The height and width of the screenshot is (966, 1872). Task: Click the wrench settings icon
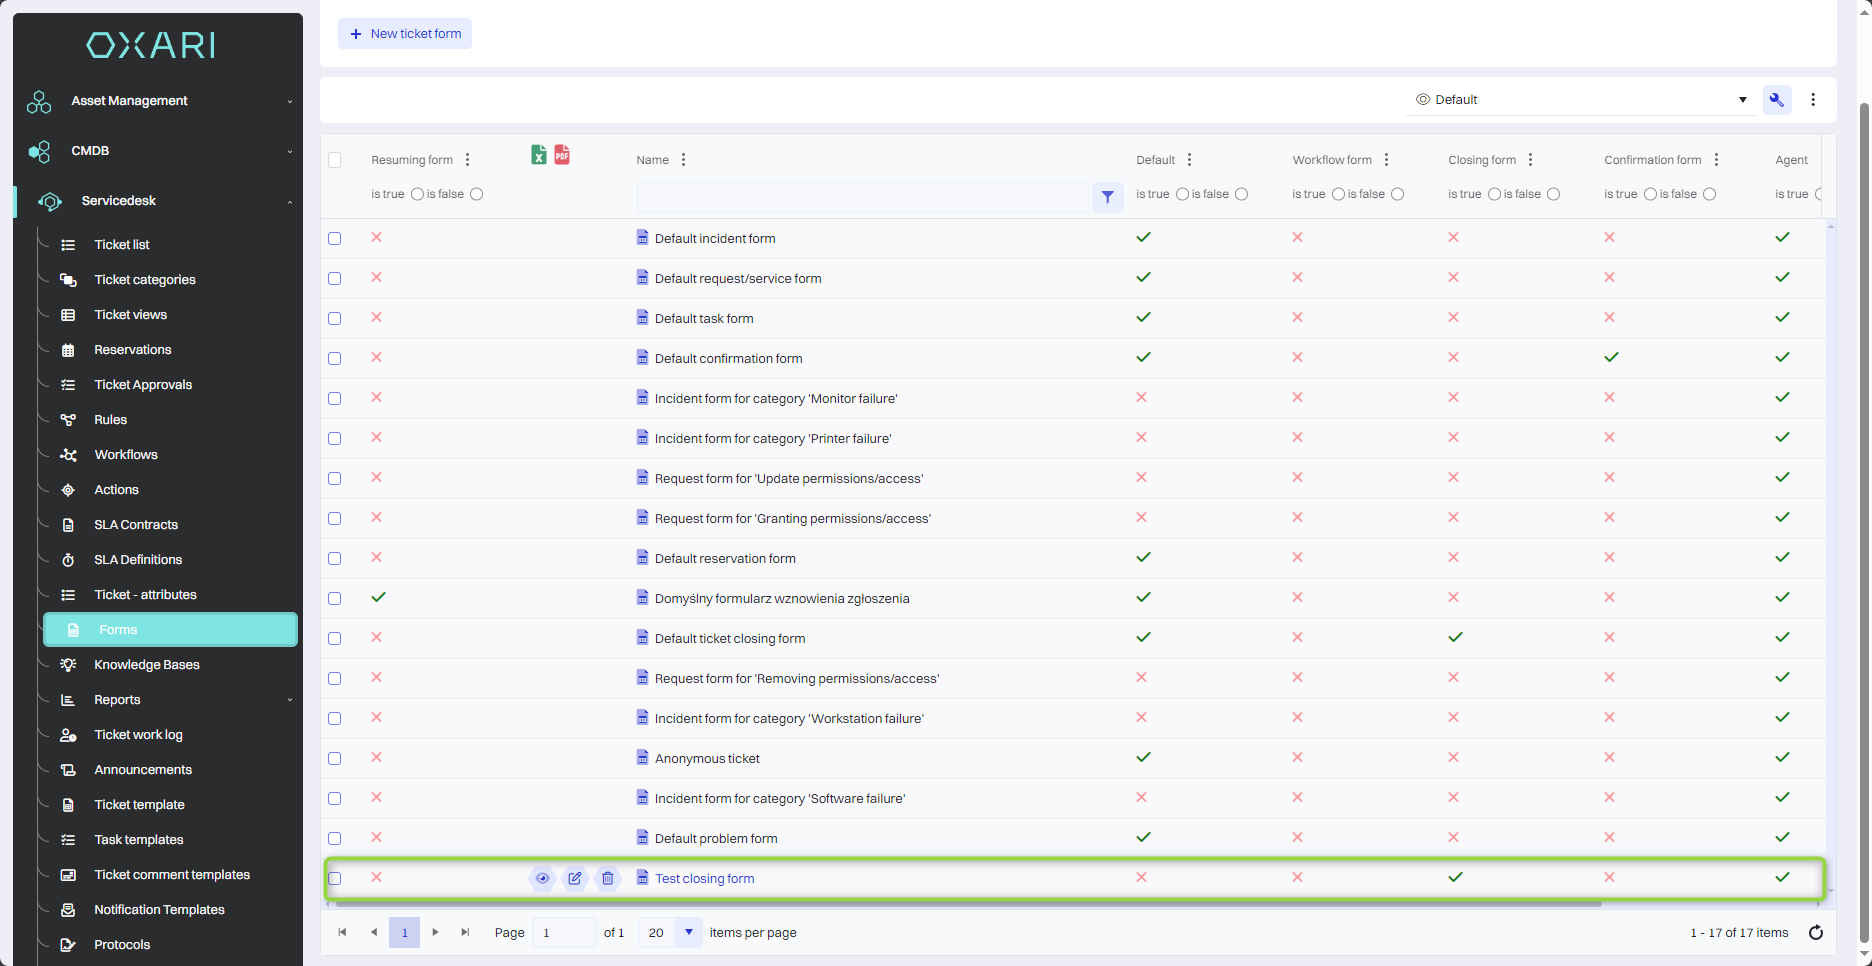[x=1776, y=100]
